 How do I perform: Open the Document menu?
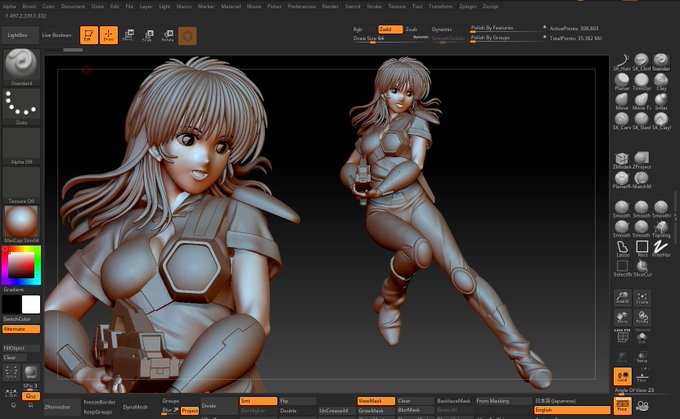coord(73,7)
